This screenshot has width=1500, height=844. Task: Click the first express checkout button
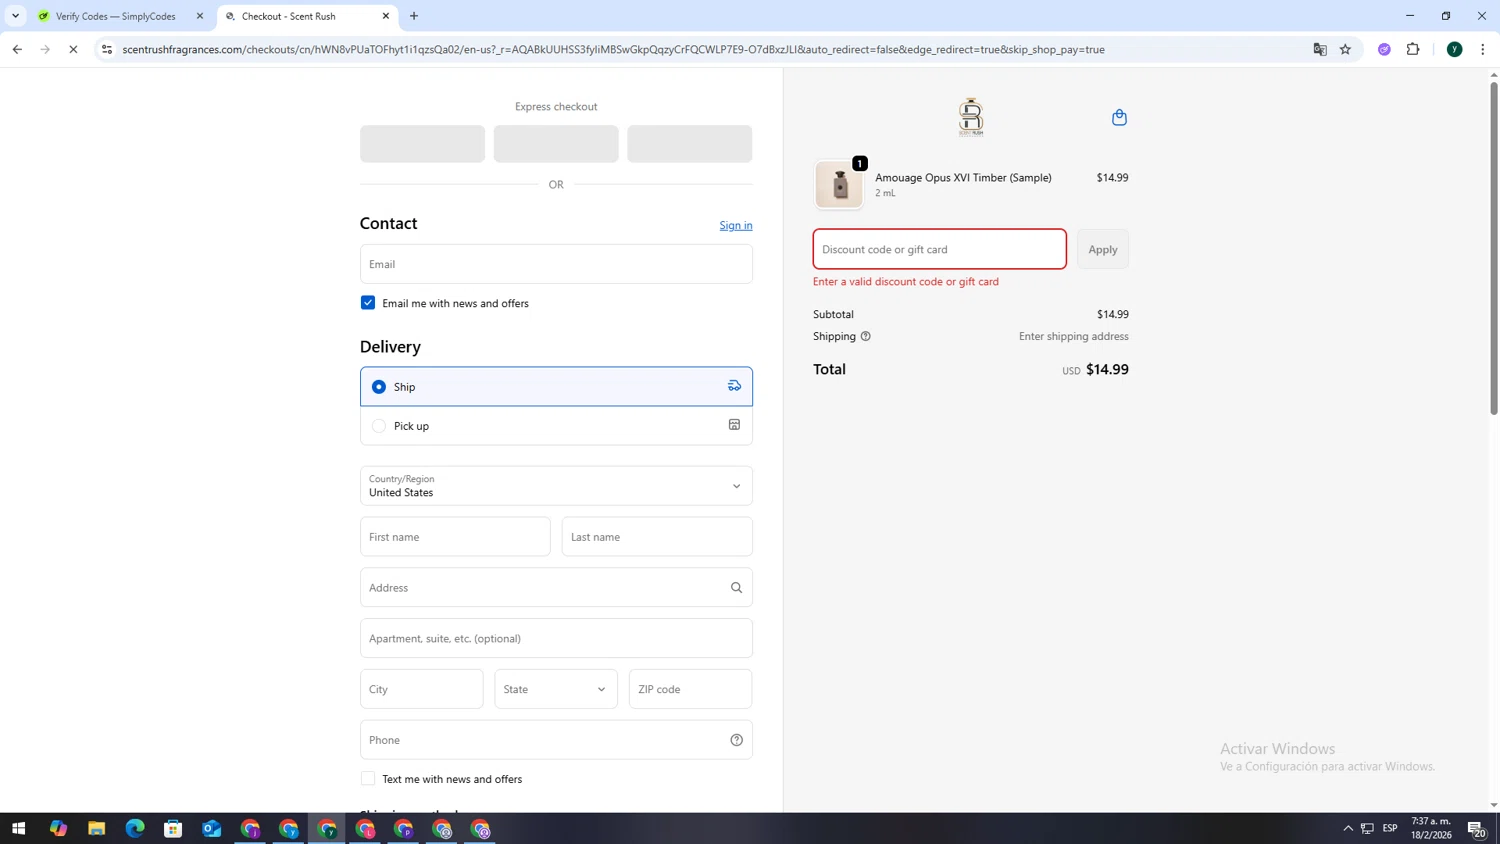click(x=422, y=144)
